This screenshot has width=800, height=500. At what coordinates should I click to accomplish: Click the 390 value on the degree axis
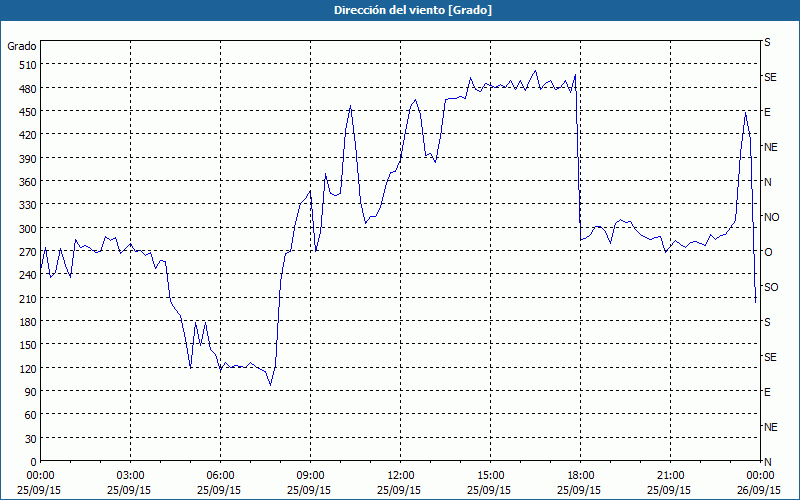28,158
